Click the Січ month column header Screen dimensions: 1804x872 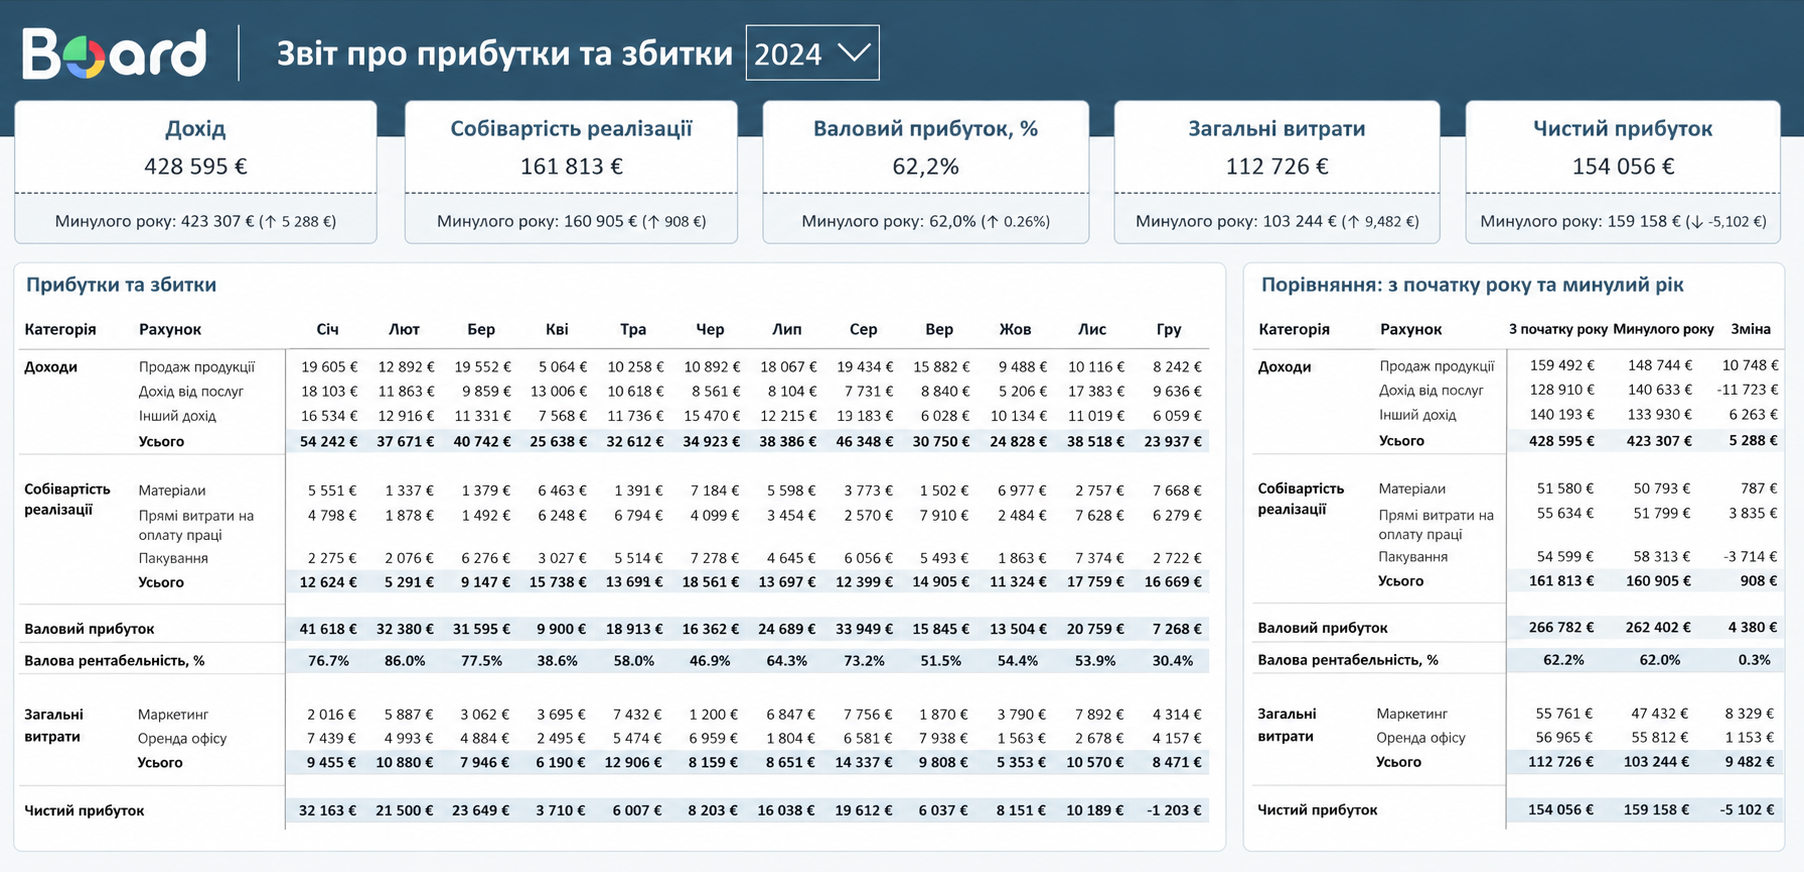point(327,329)
